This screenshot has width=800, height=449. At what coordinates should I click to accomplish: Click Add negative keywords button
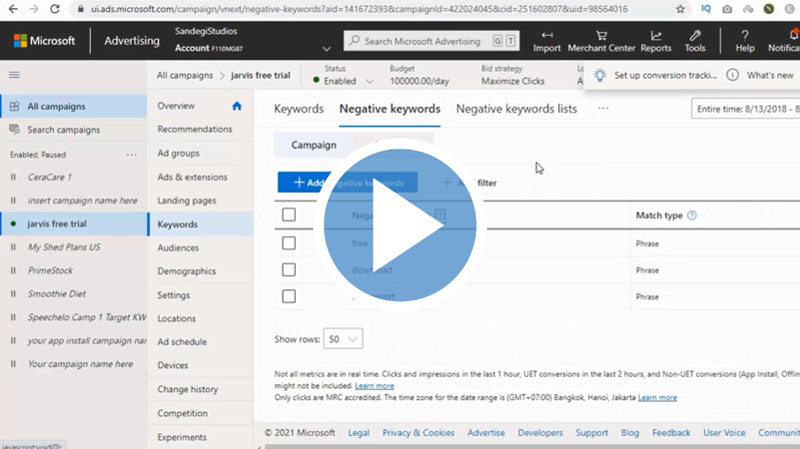point(347,182)
